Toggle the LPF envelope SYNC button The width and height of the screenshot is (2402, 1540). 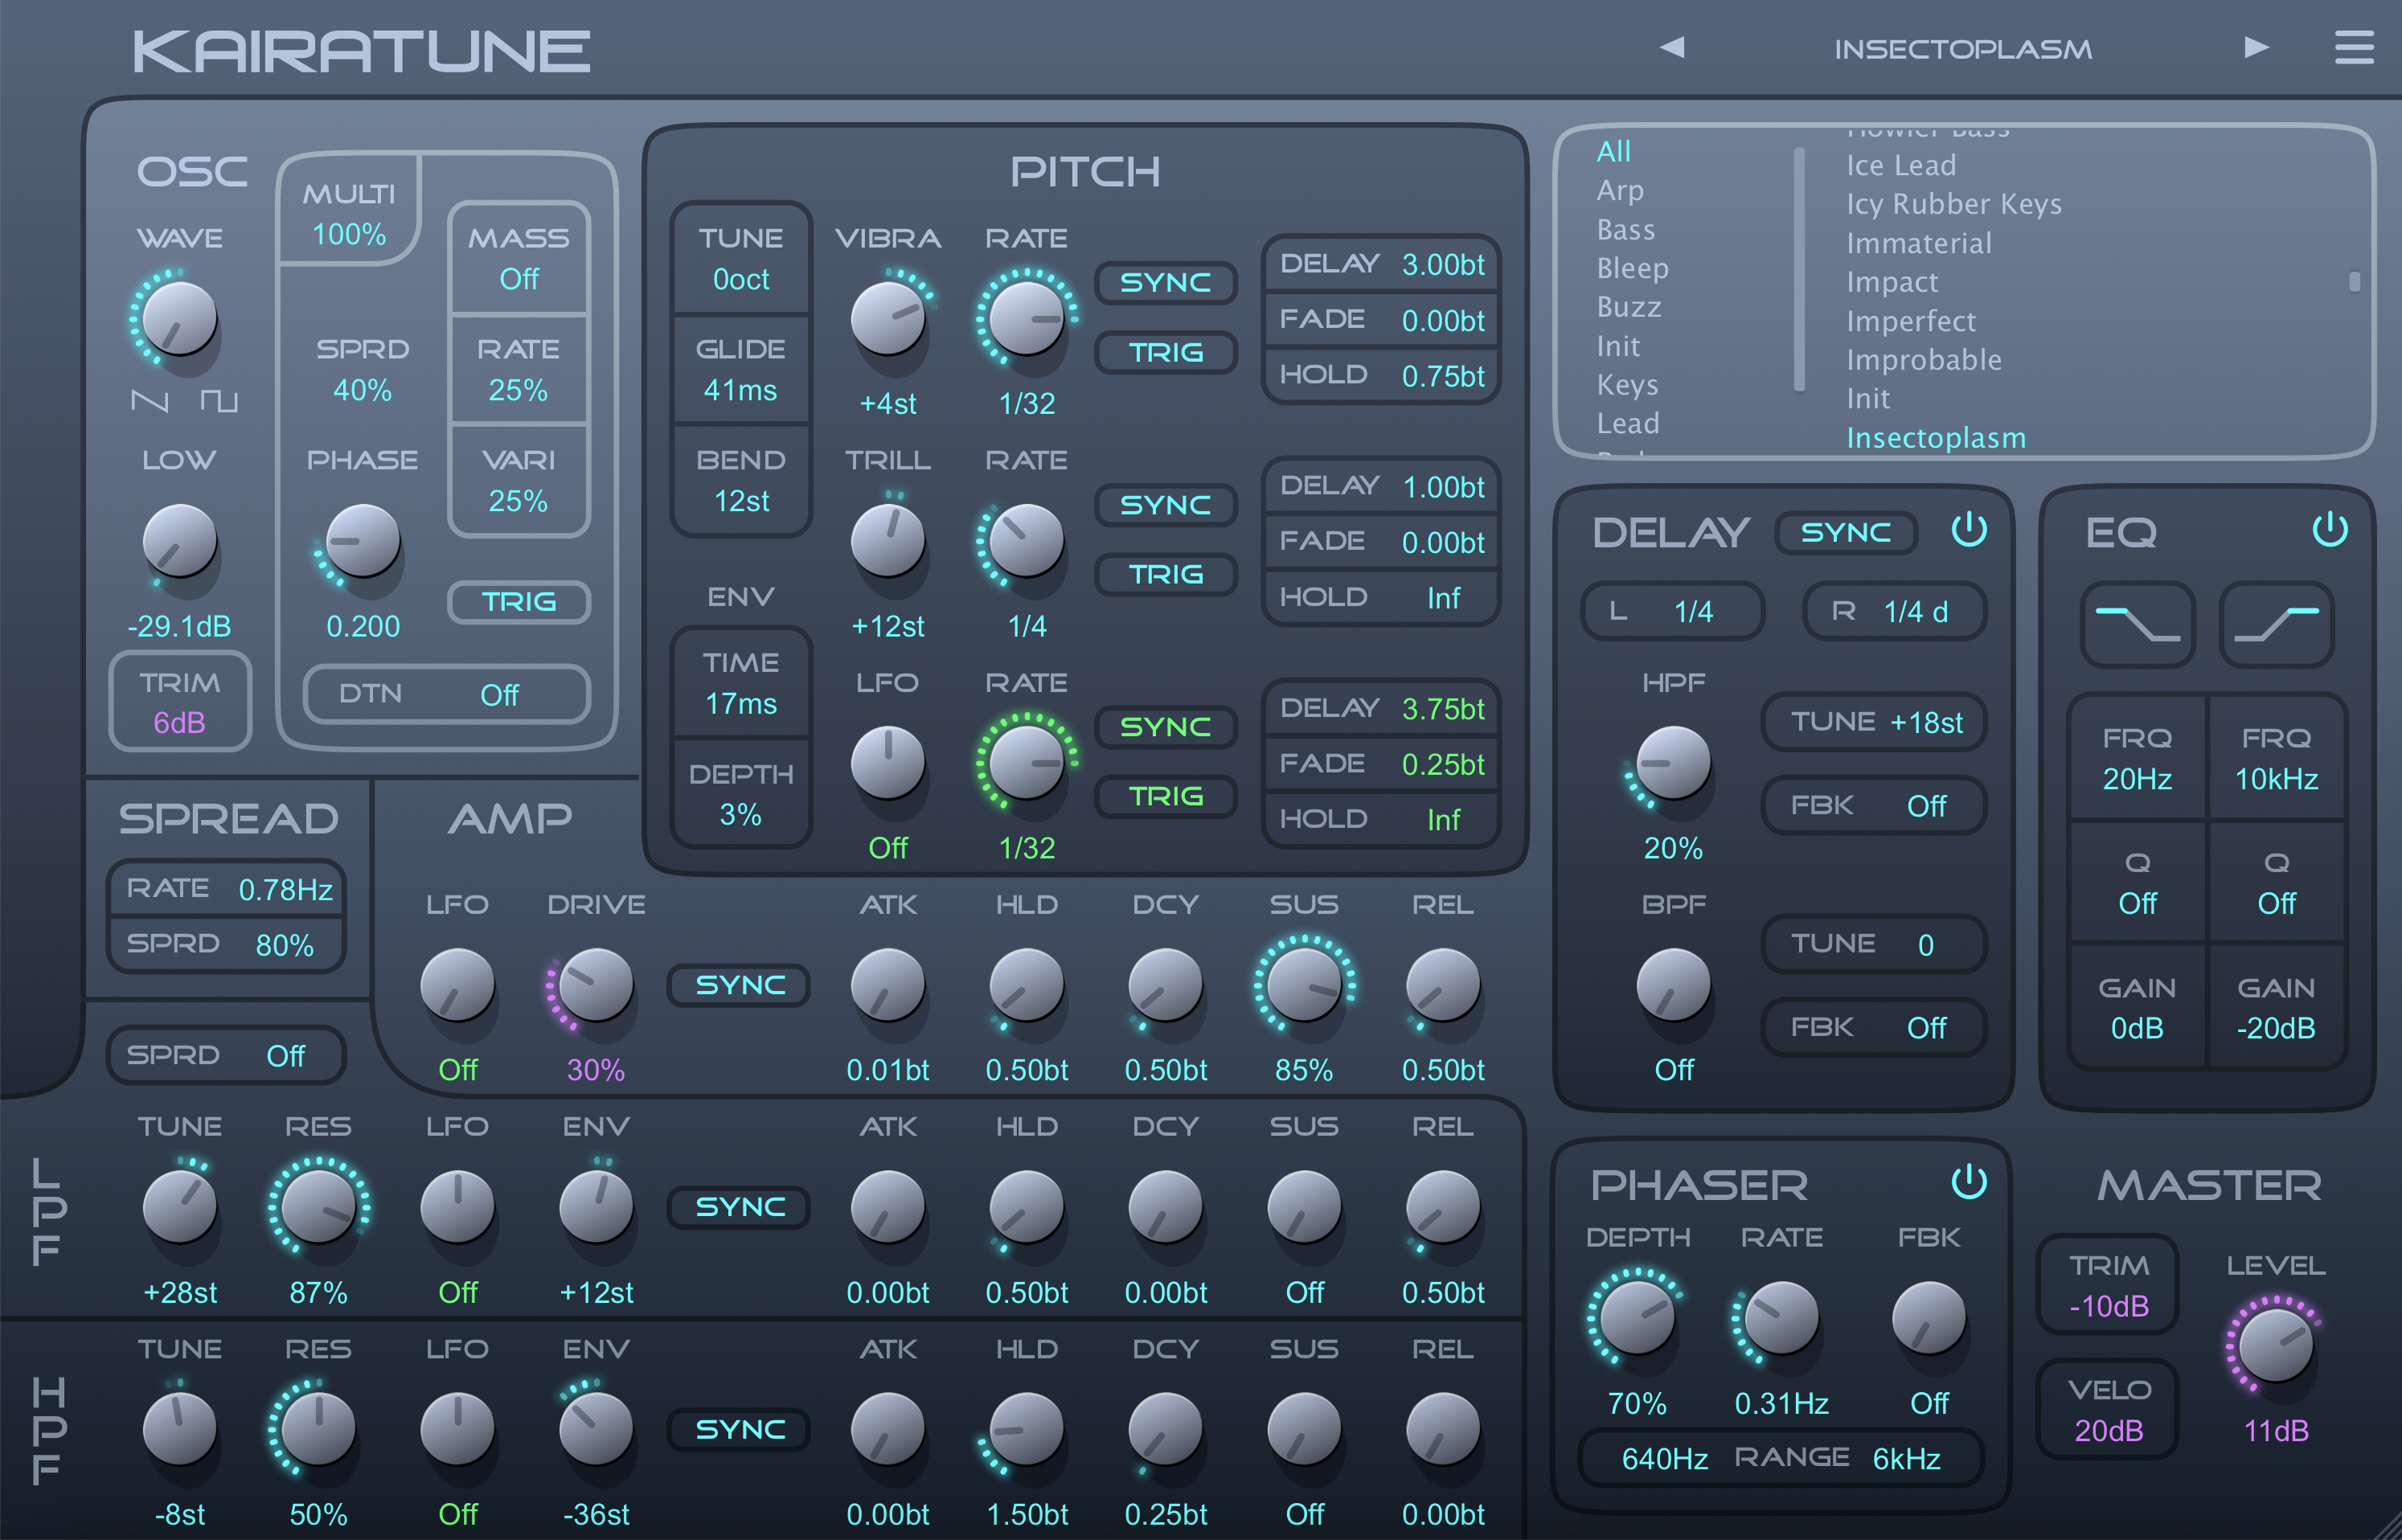pos(739,1207)
